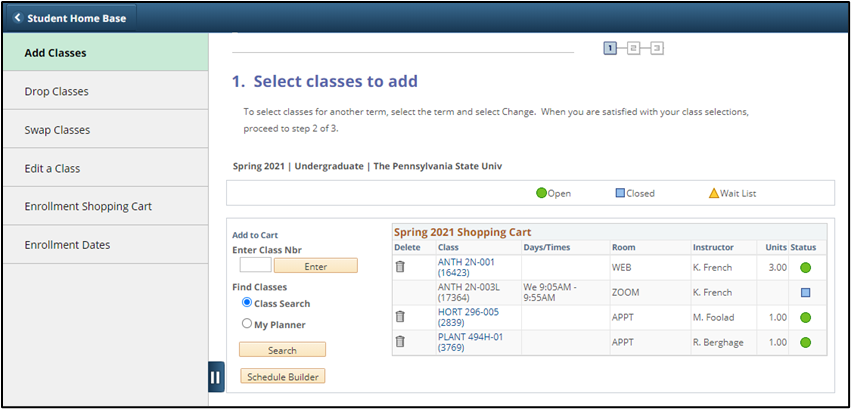This screenshot has width=851, height=409.
Task: Click the back chevron icon in header
Action: coord(18,18)
